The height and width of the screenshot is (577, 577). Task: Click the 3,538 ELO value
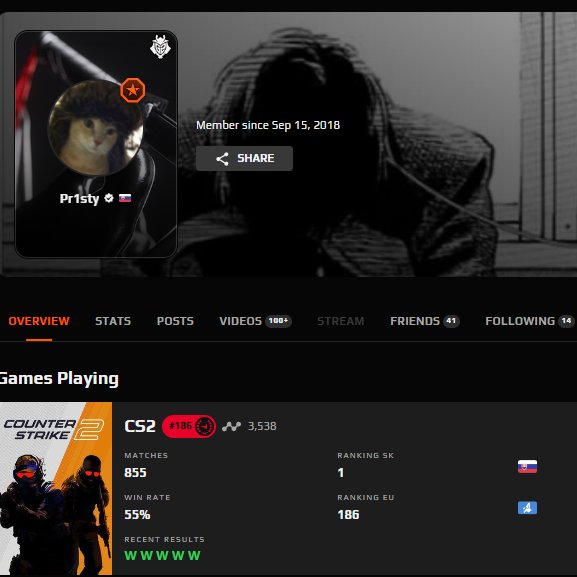pyautogui.click(x=262, y=426)
